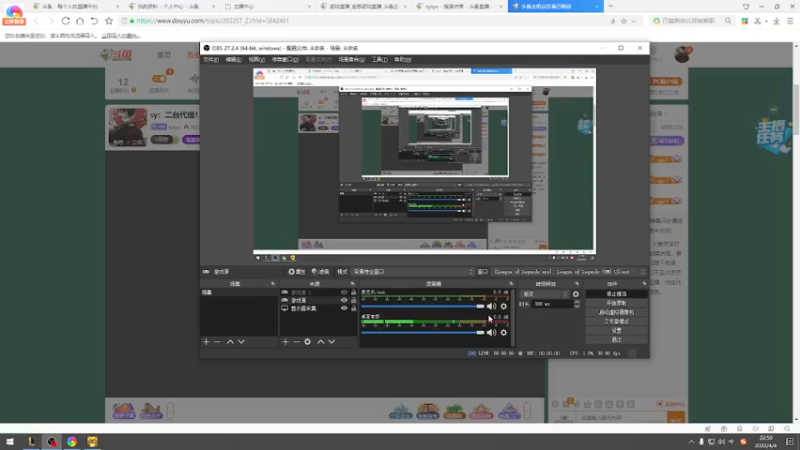Move the selected source down
The height and width of the screenshot is (450, 800).
pyautogui.click(x=332, y=341)
